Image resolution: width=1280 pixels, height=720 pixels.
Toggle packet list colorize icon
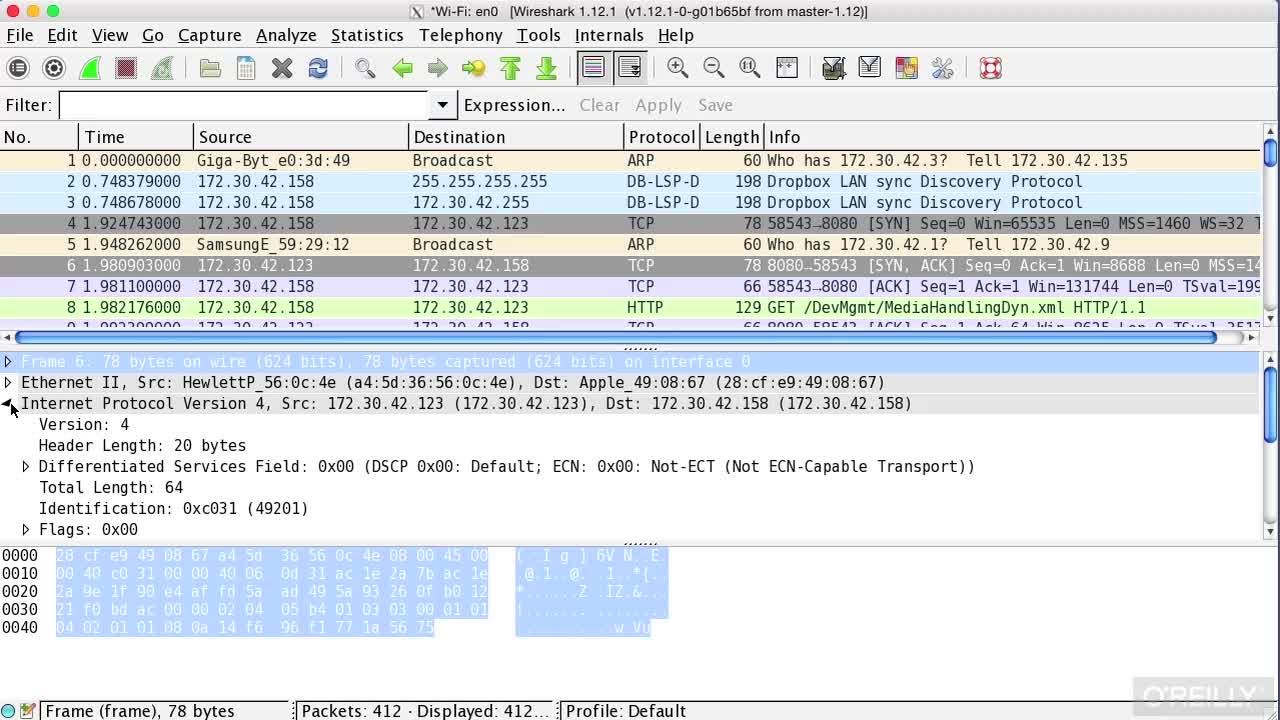[593, 68]
